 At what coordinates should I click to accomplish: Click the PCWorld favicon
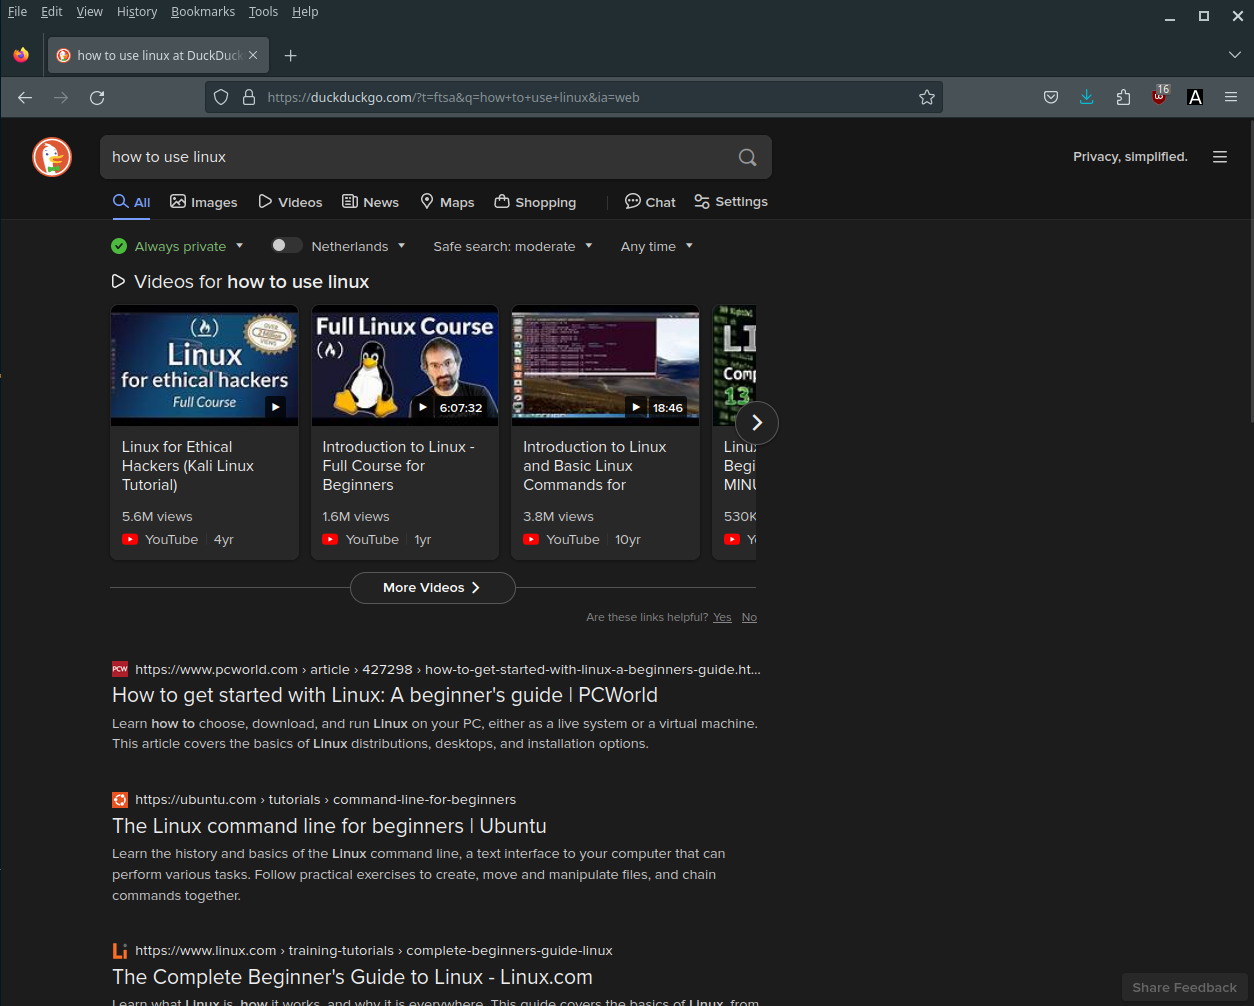[120, 669]
